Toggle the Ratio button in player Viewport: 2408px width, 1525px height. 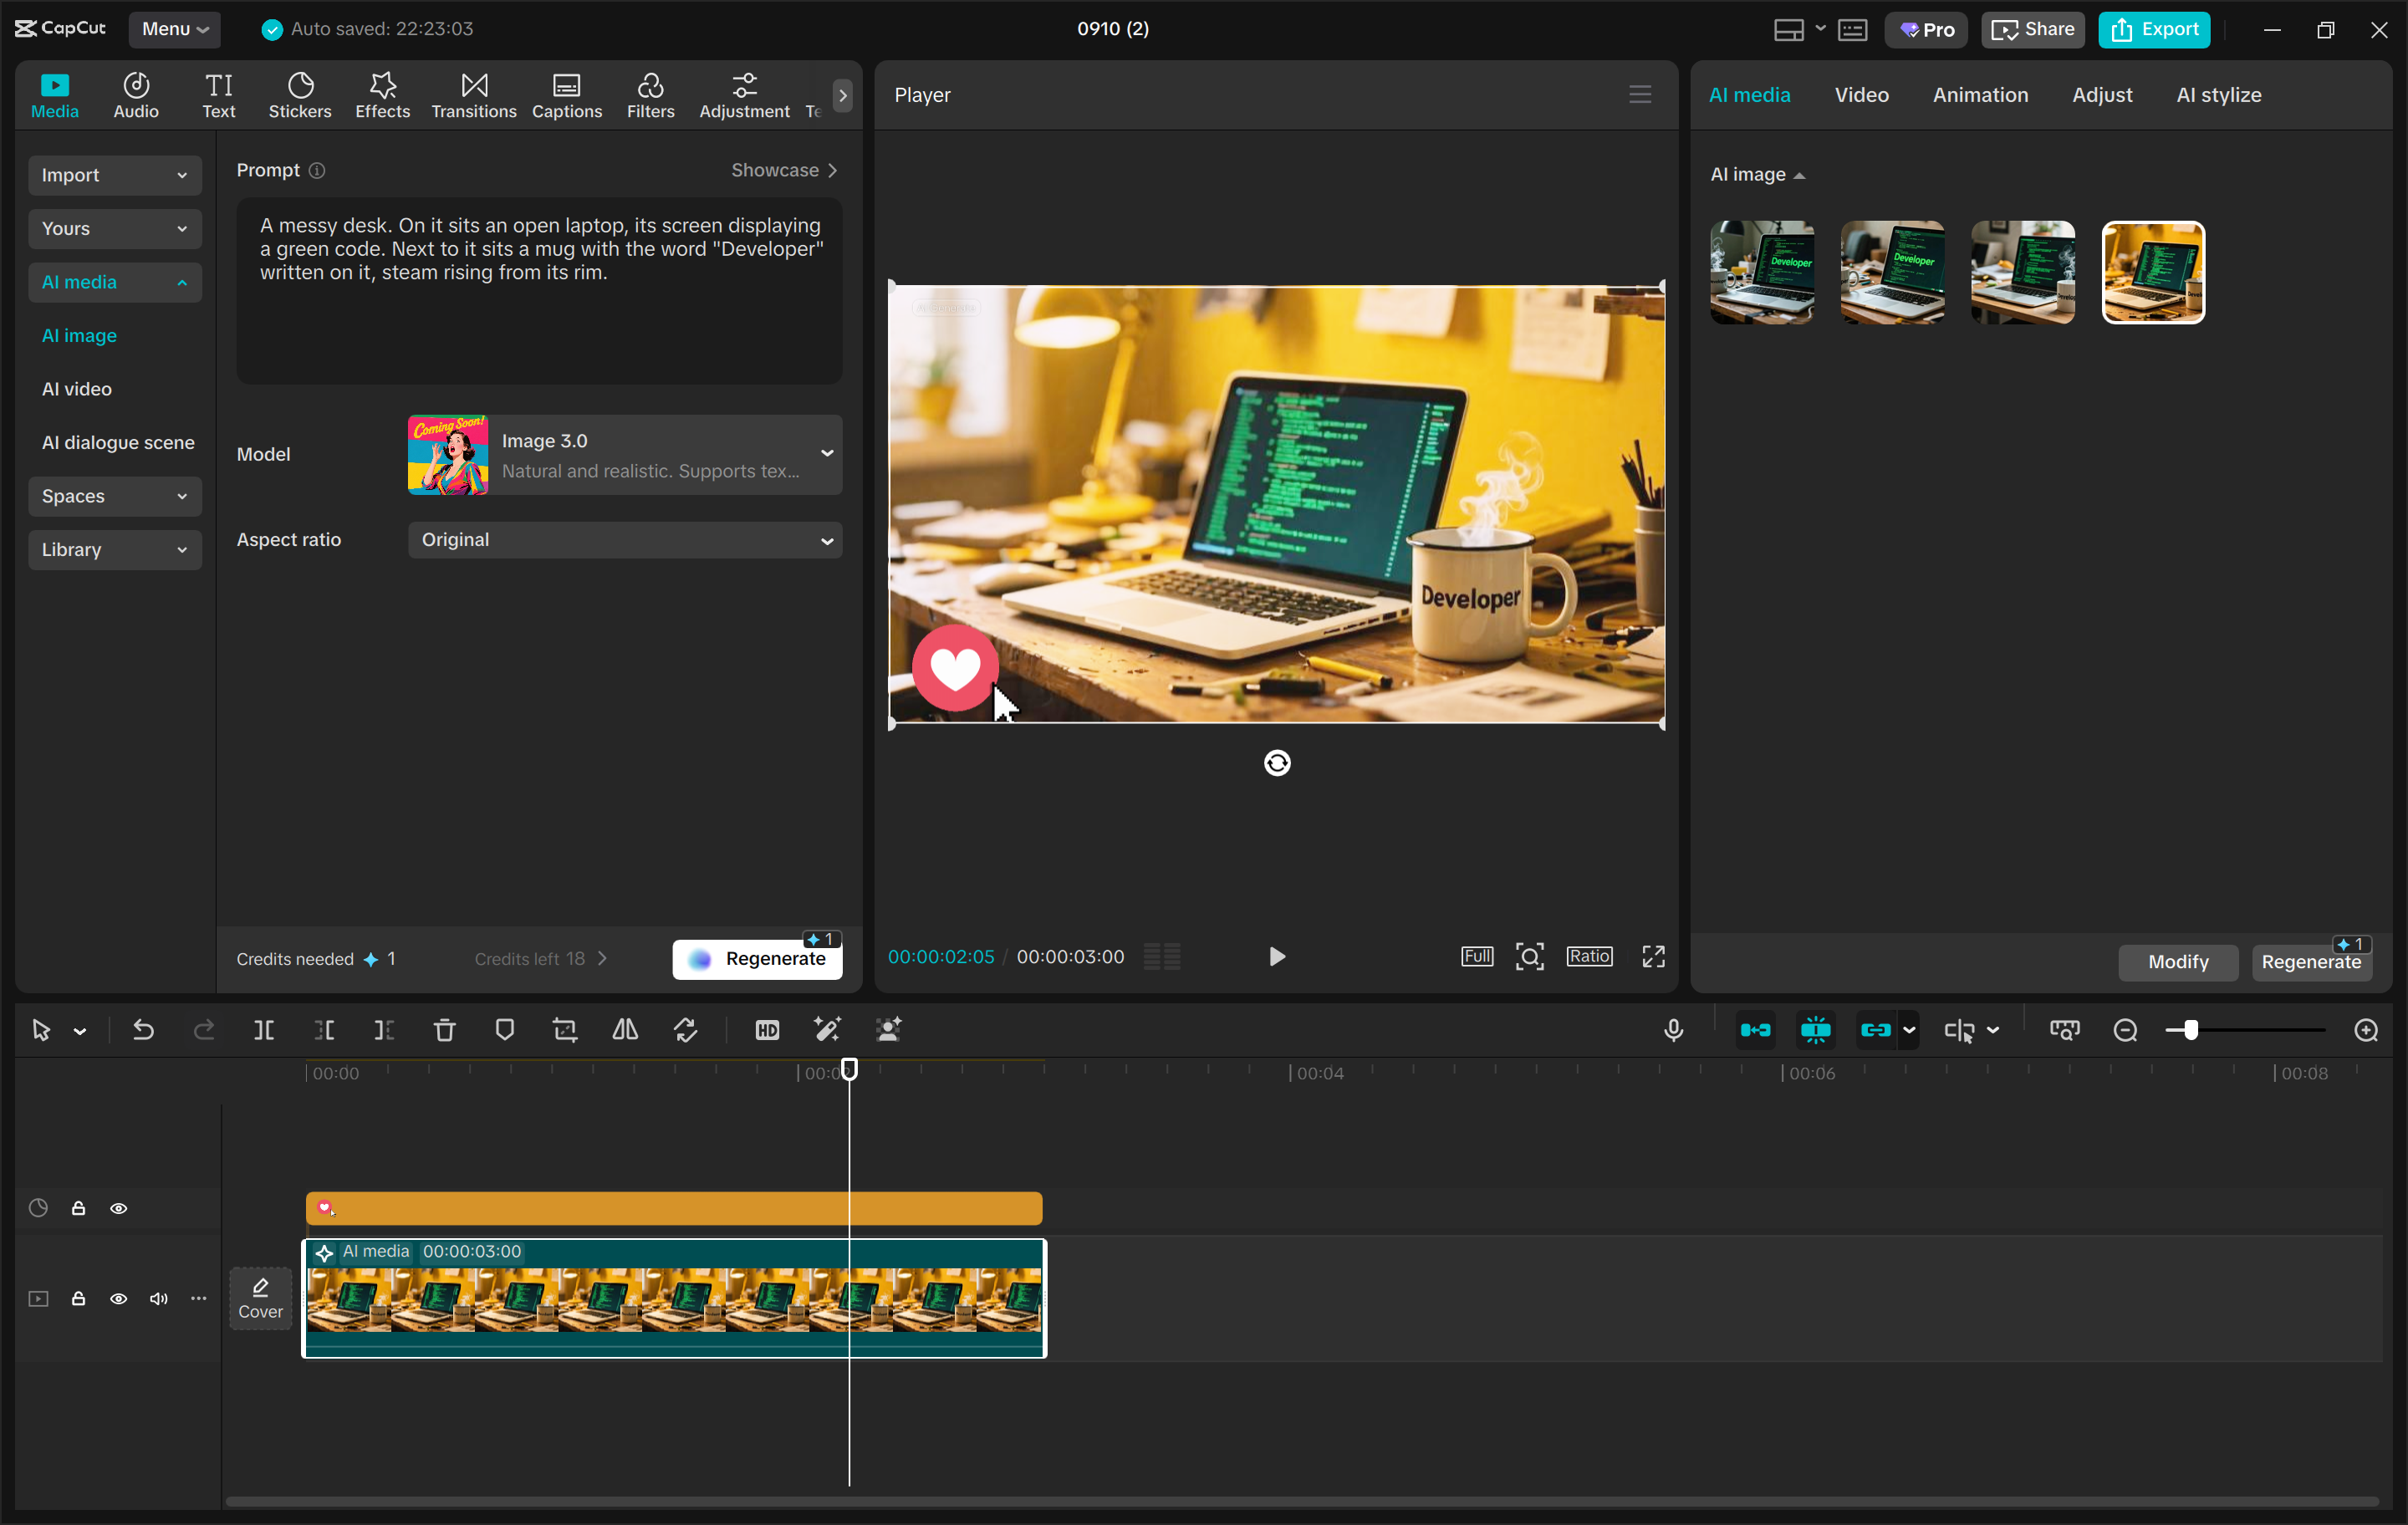(1589, 957)
